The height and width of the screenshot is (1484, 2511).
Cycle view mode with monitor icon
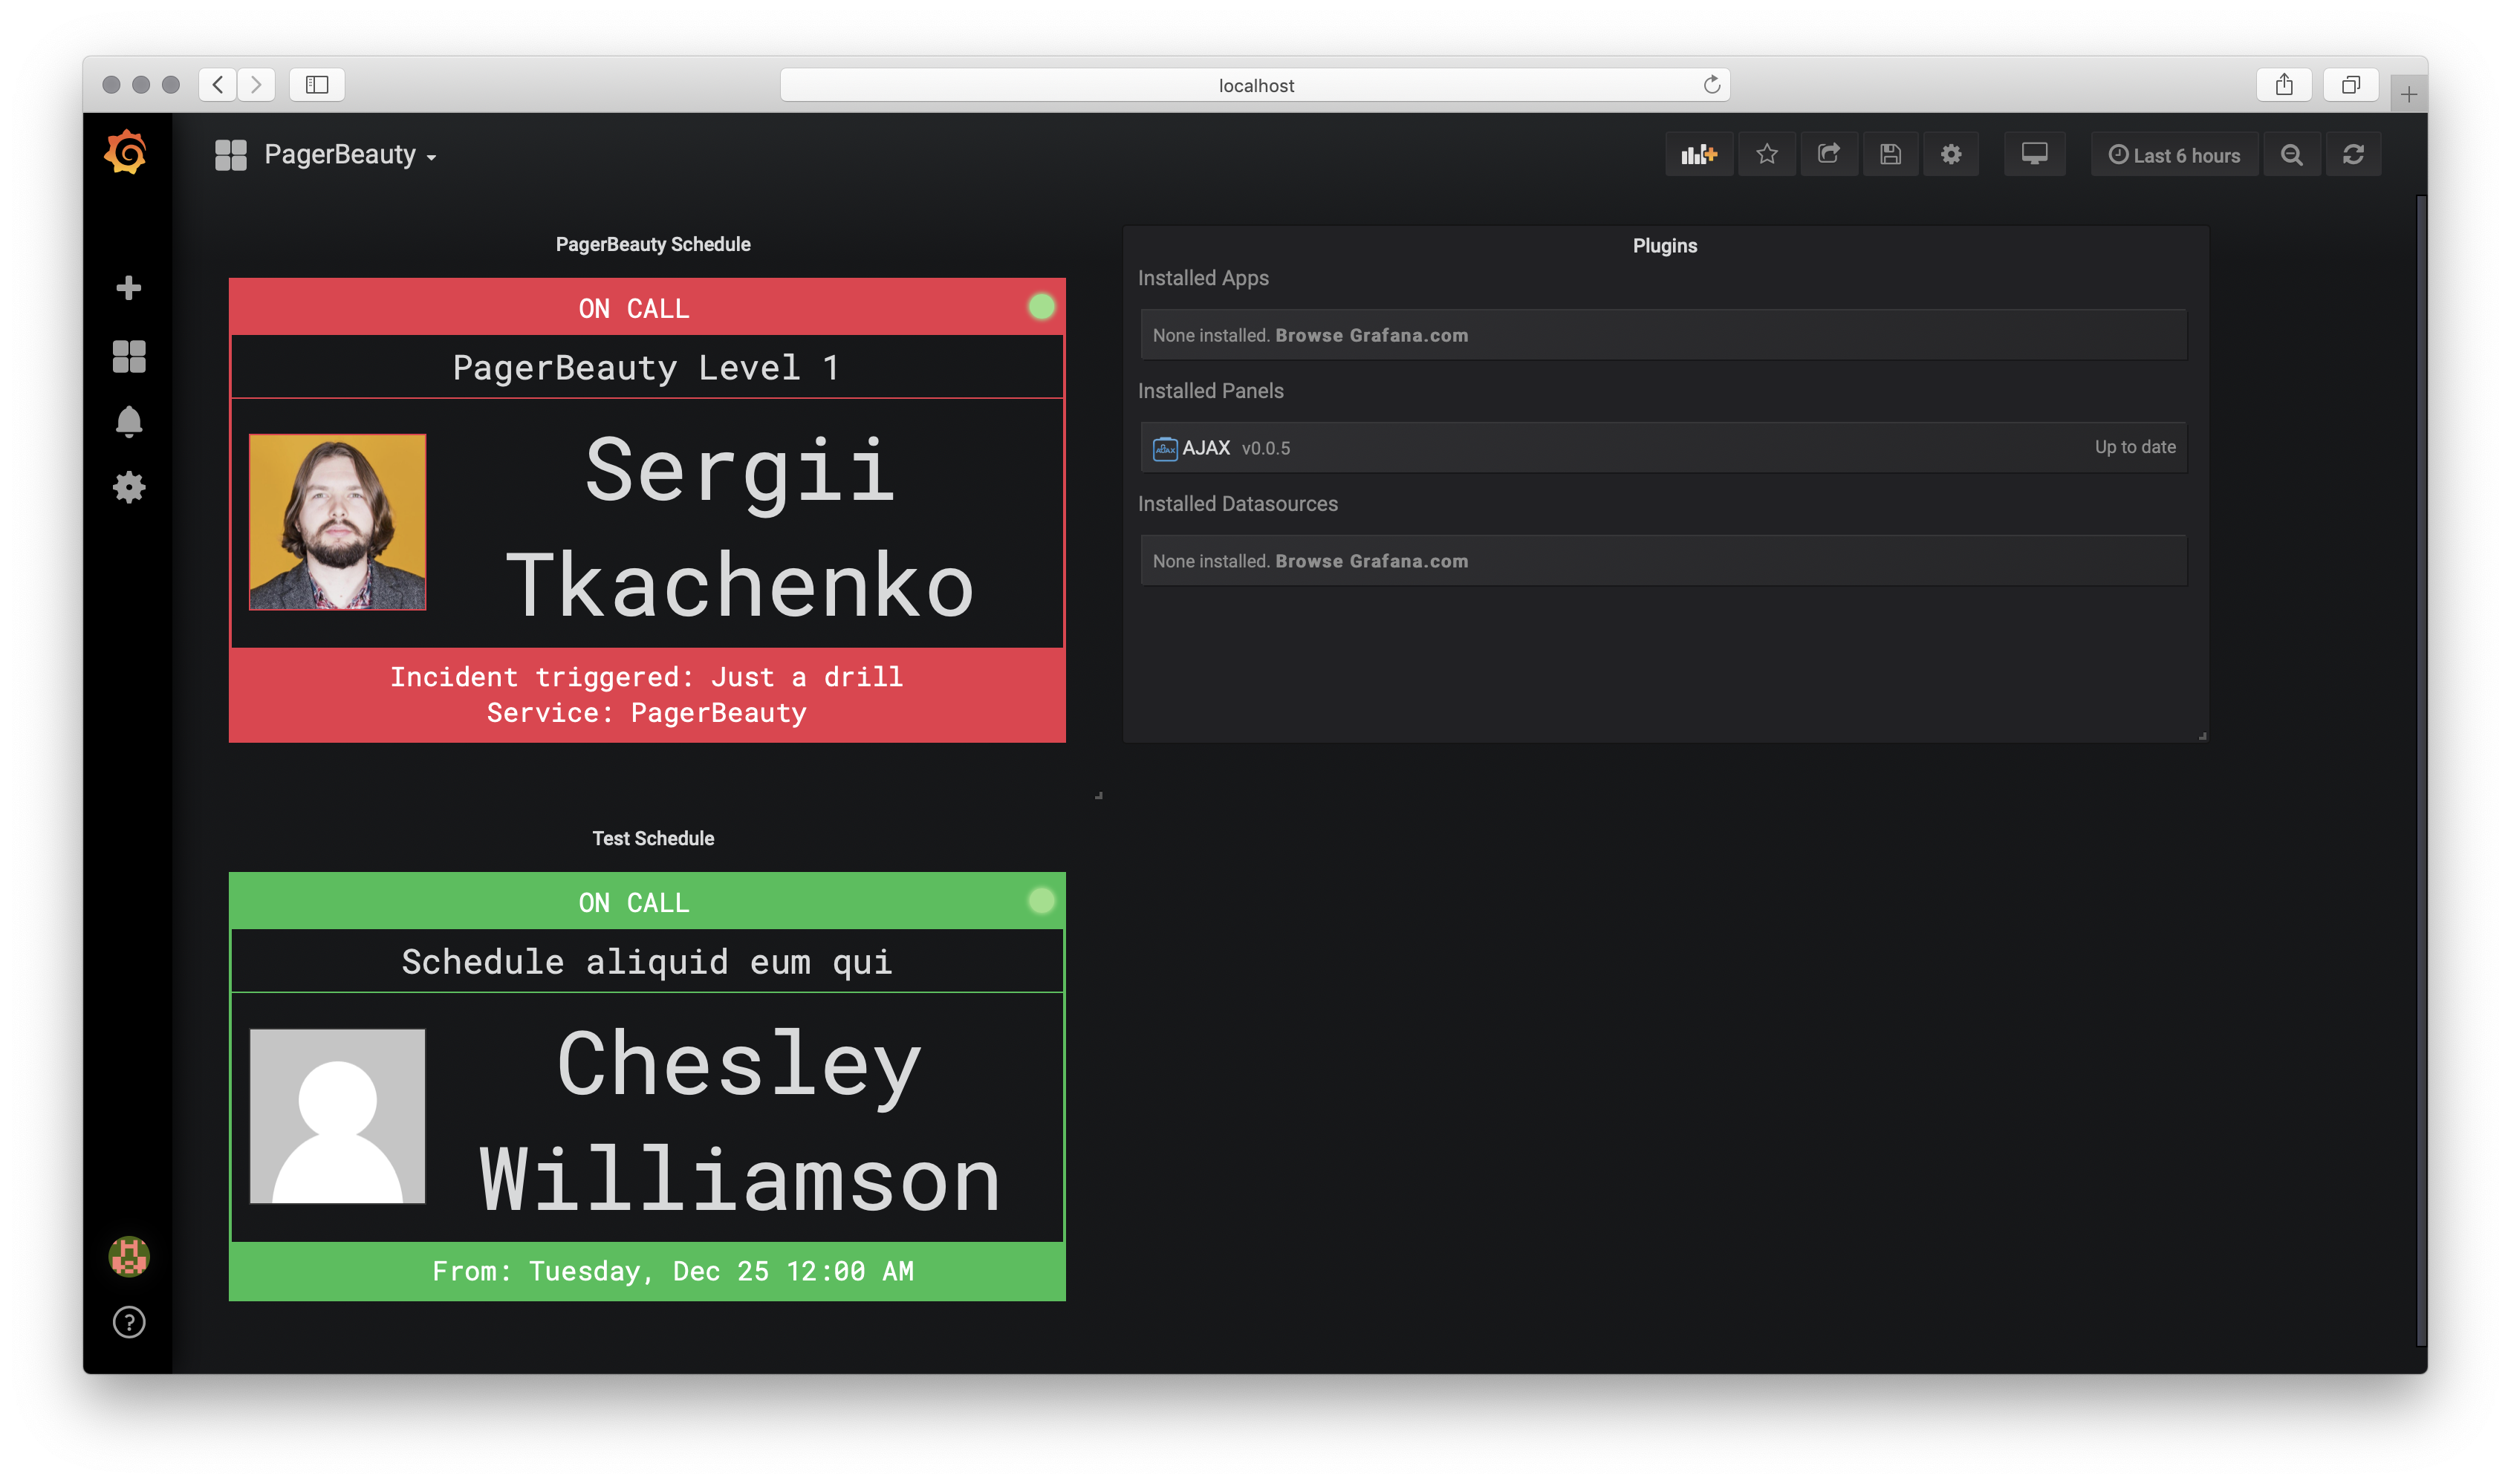(2034, 154)
